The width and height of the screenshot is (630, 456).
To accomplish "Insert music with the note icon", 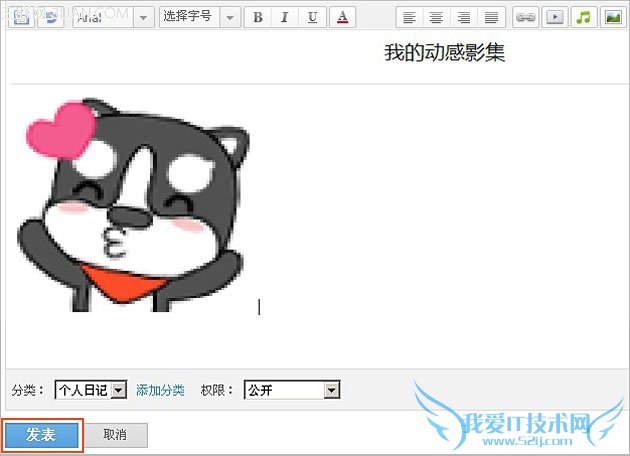I will click(583, 17).
